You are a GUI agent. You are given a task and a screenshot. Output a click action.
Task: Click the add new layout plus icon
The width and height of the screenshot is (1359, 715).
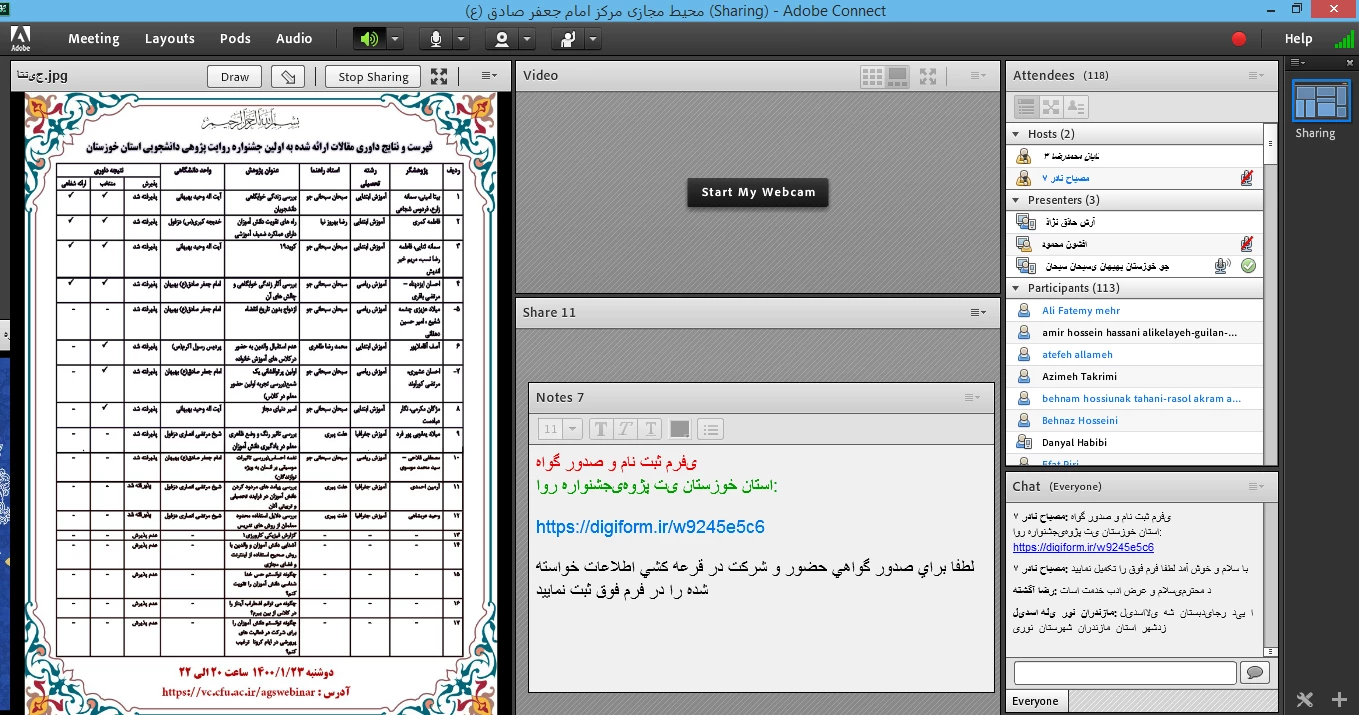point(1339,699)
